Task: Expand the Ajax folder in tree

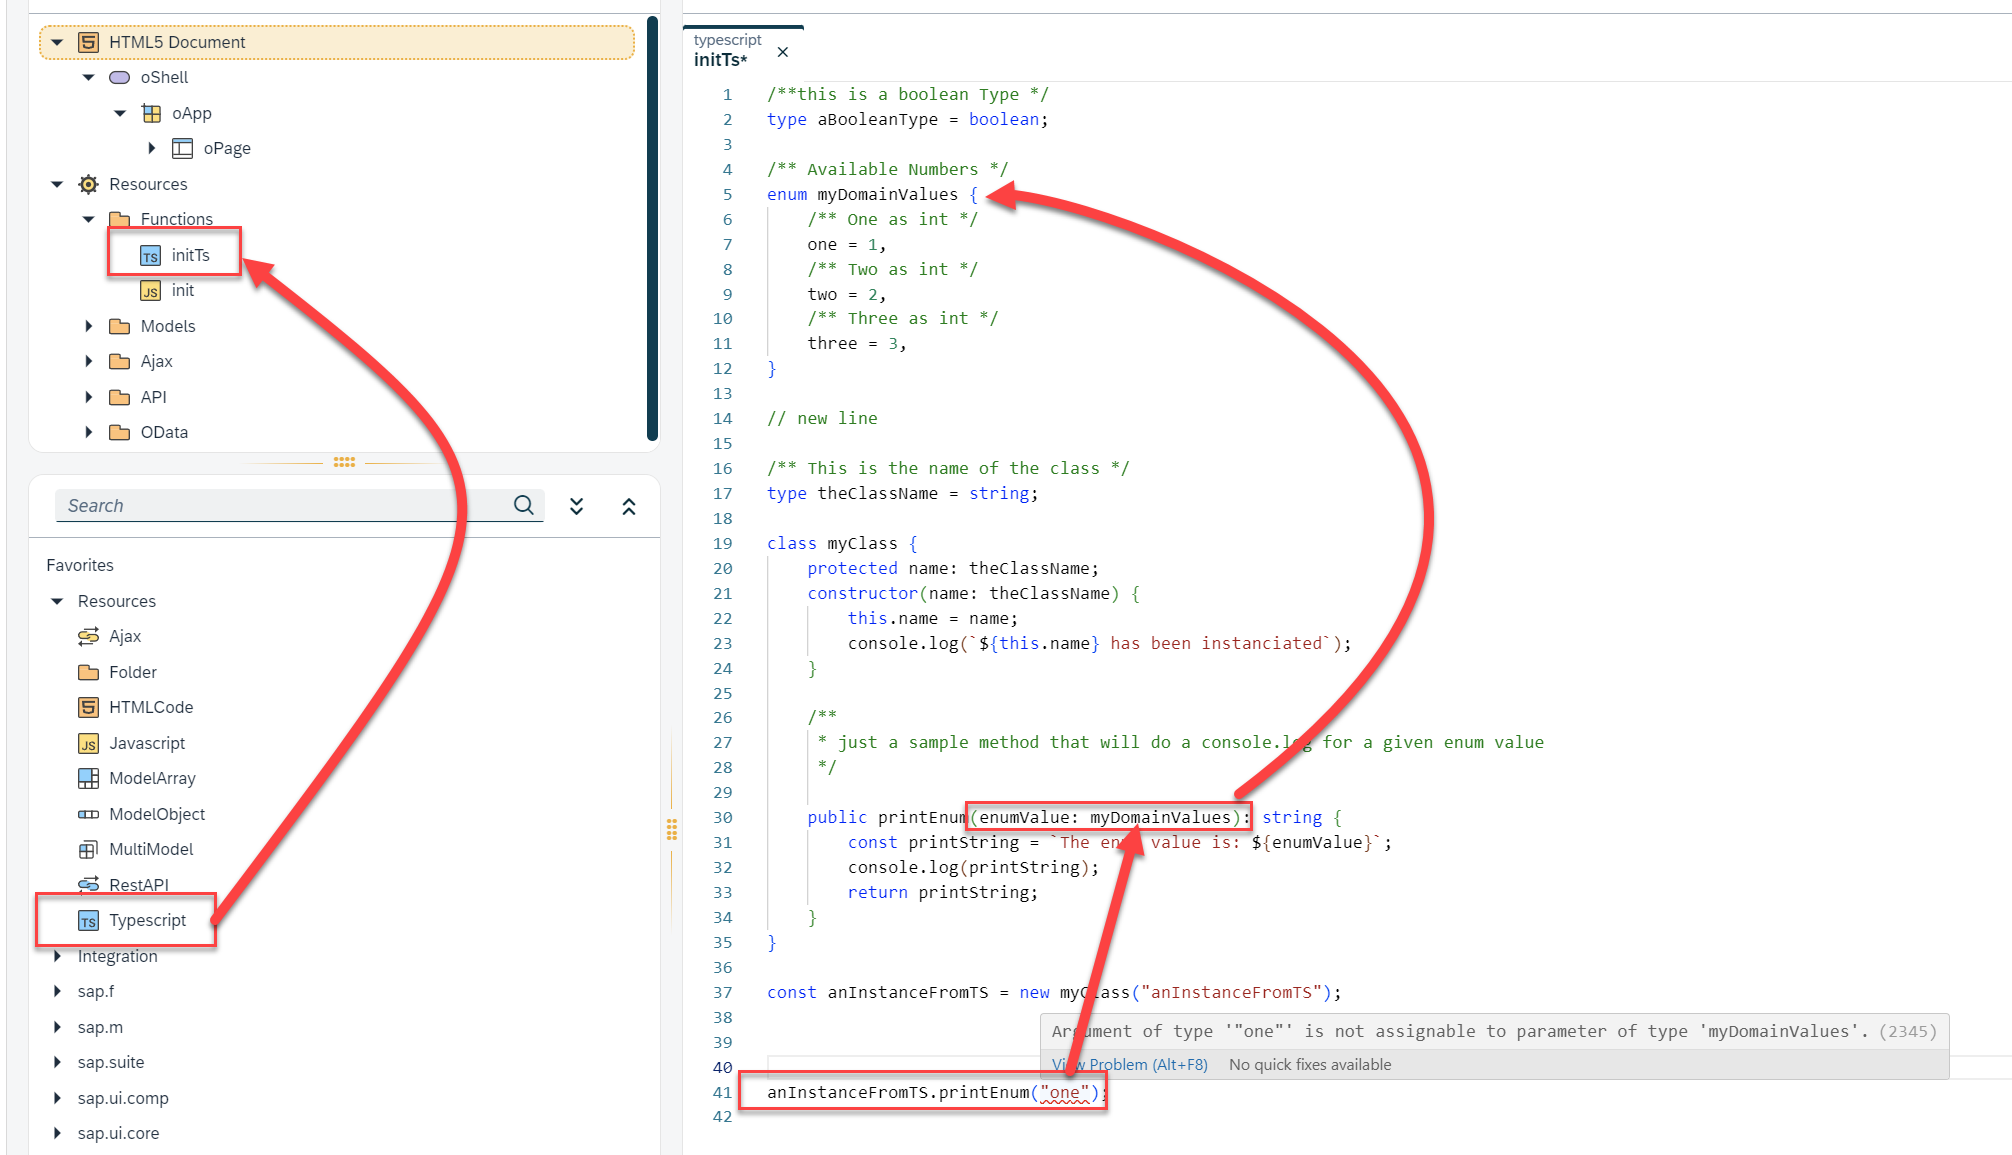Action: (x=88, y=361)
